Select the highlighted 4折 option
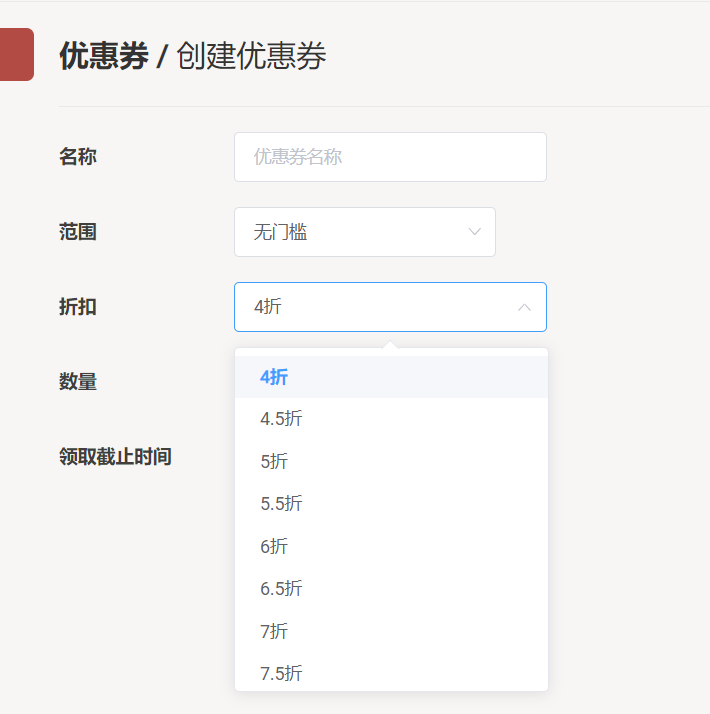The height and width of the screenshot is (714, 710). click(x=274, y=377)
